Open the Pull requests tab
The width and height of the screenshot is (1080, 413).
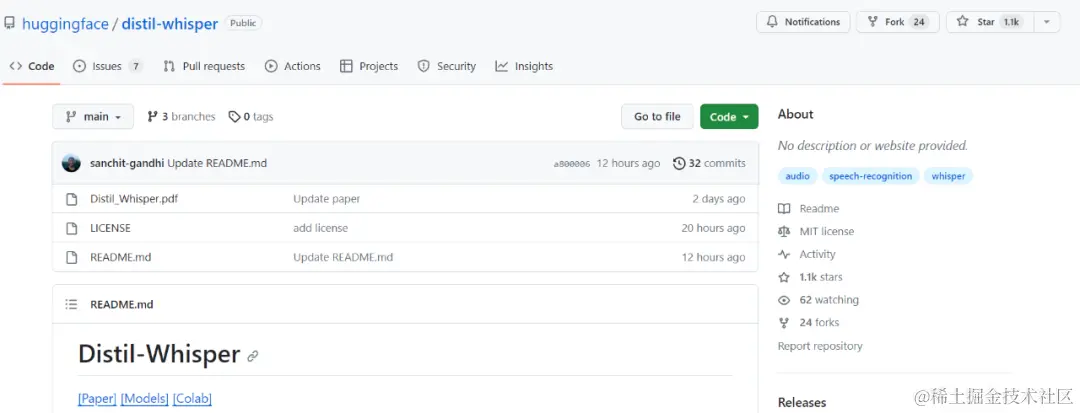coord(204,66)
